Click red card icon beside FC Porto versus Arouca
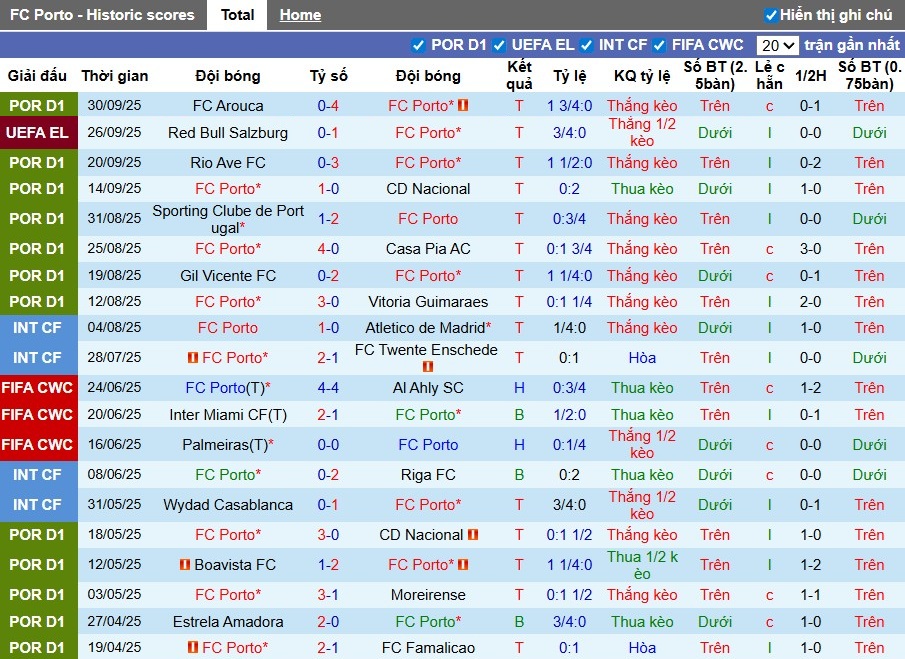Image resolution: width=905 pixels, height=659 pixels. tap(463, 106)
